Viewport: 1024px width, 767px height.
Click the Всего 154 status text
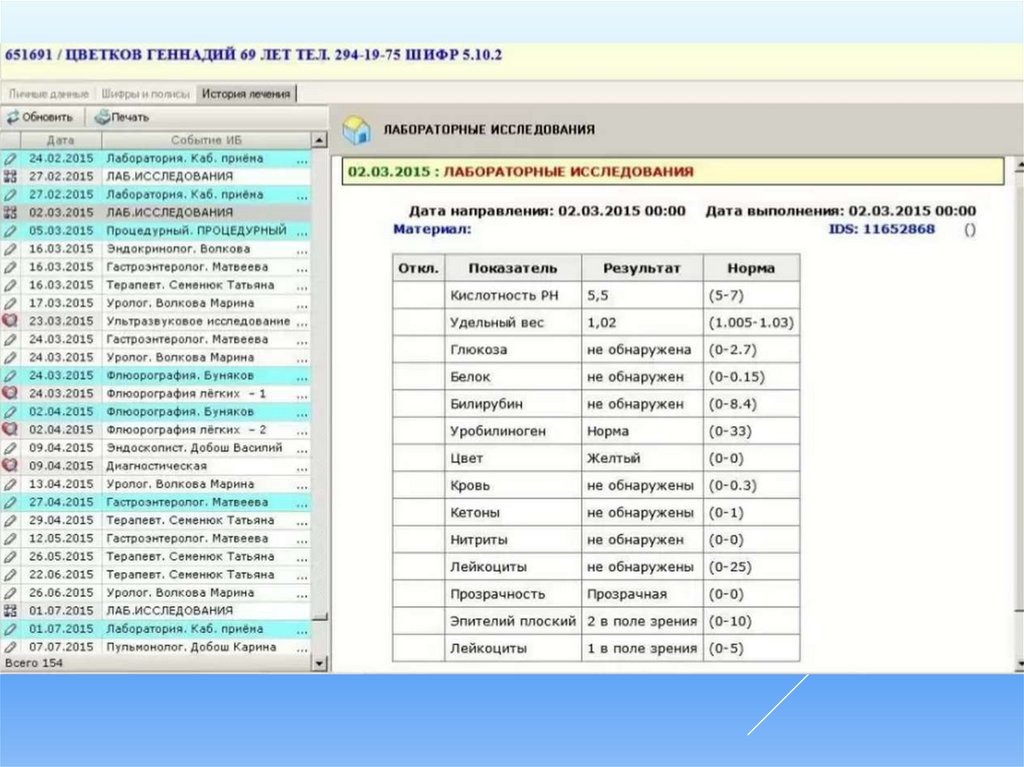click(34, 663)
